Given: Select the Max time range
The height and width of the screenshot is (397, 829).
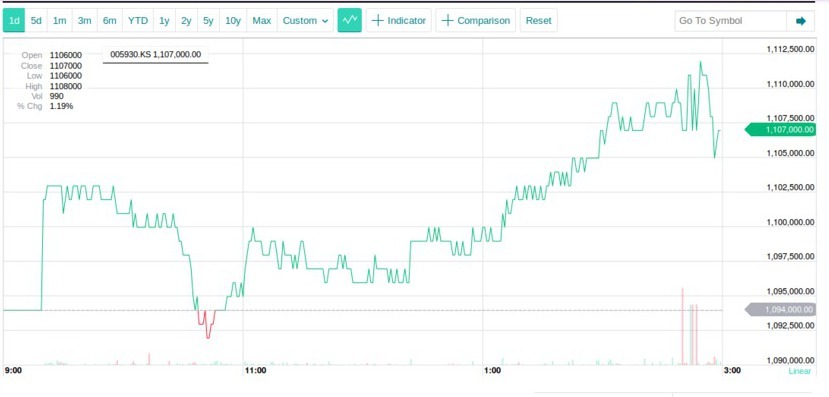Looking at the screenshot, I should pyautogui.click(x=262, y=21).
